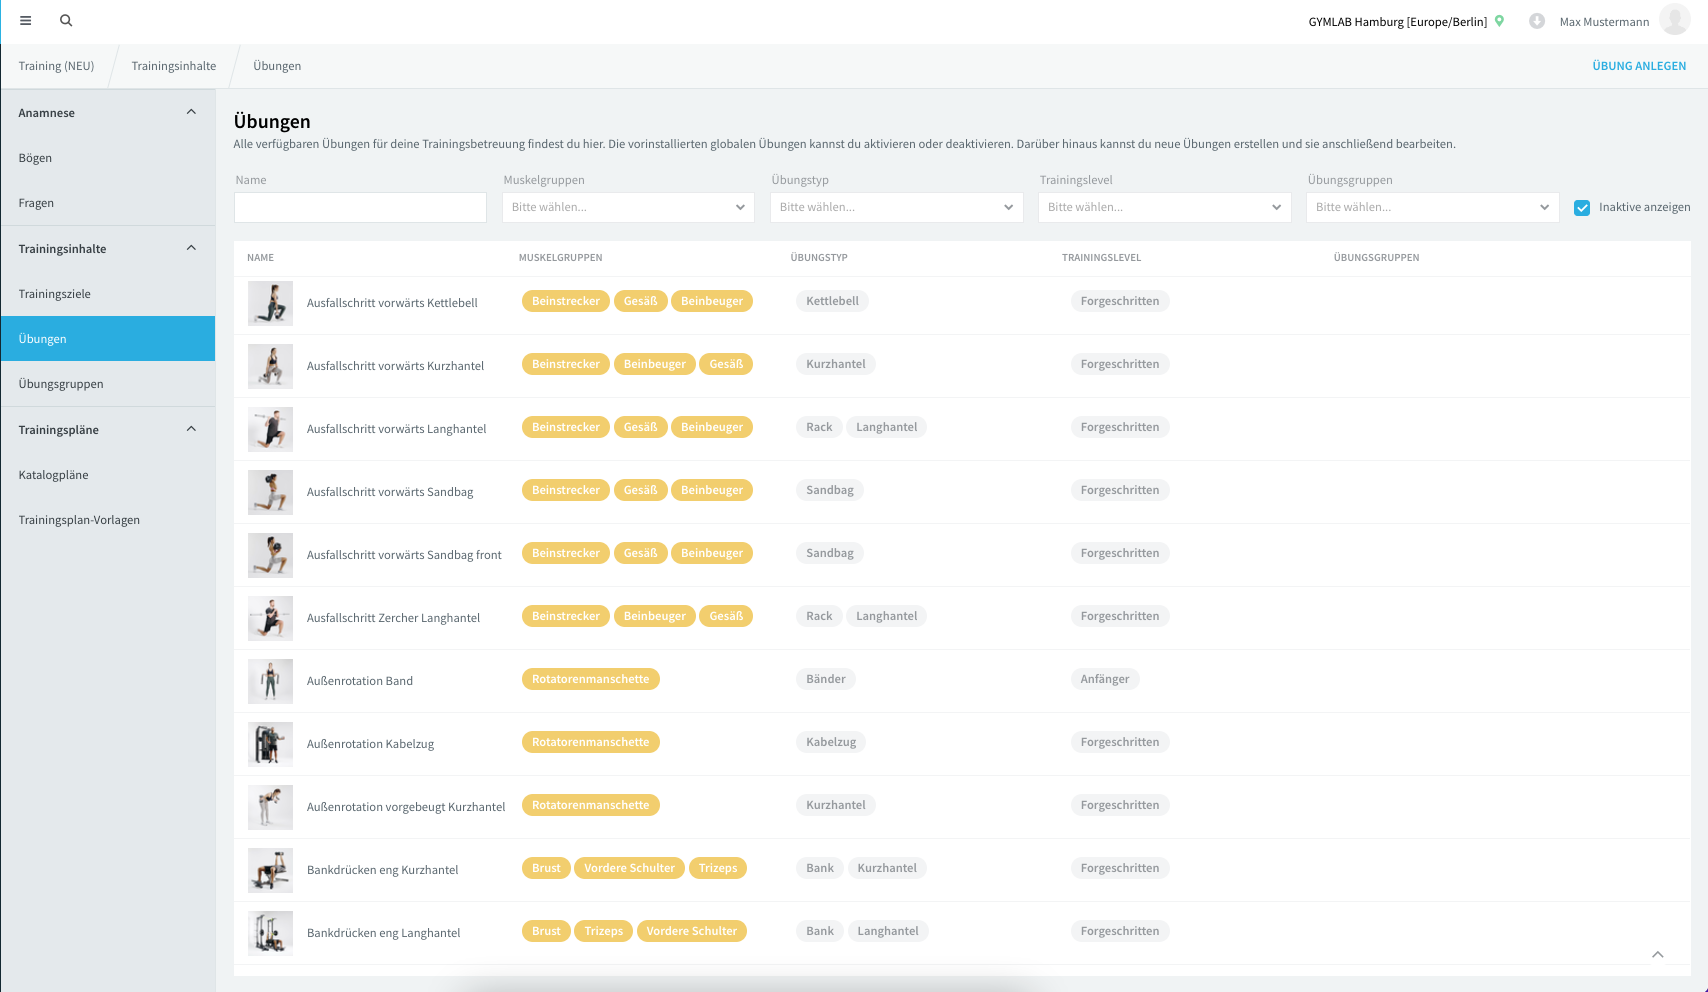Open Trainingsplan-Vorlagen in the sidebar
Screen dimensions: 1708x992
pos(107,520)
